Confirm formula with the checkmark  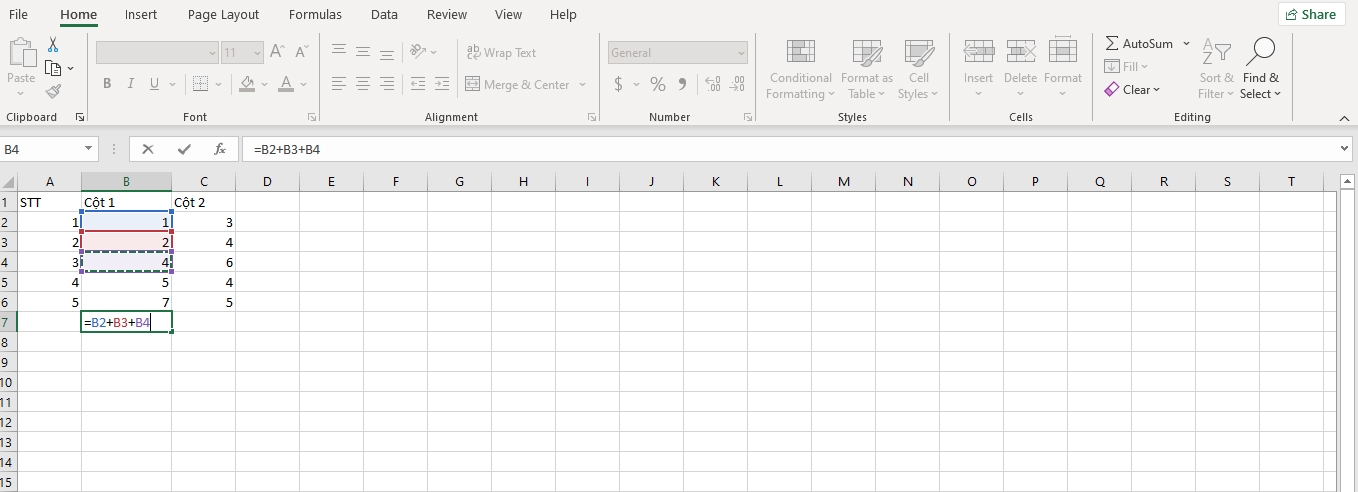[184, 149]
